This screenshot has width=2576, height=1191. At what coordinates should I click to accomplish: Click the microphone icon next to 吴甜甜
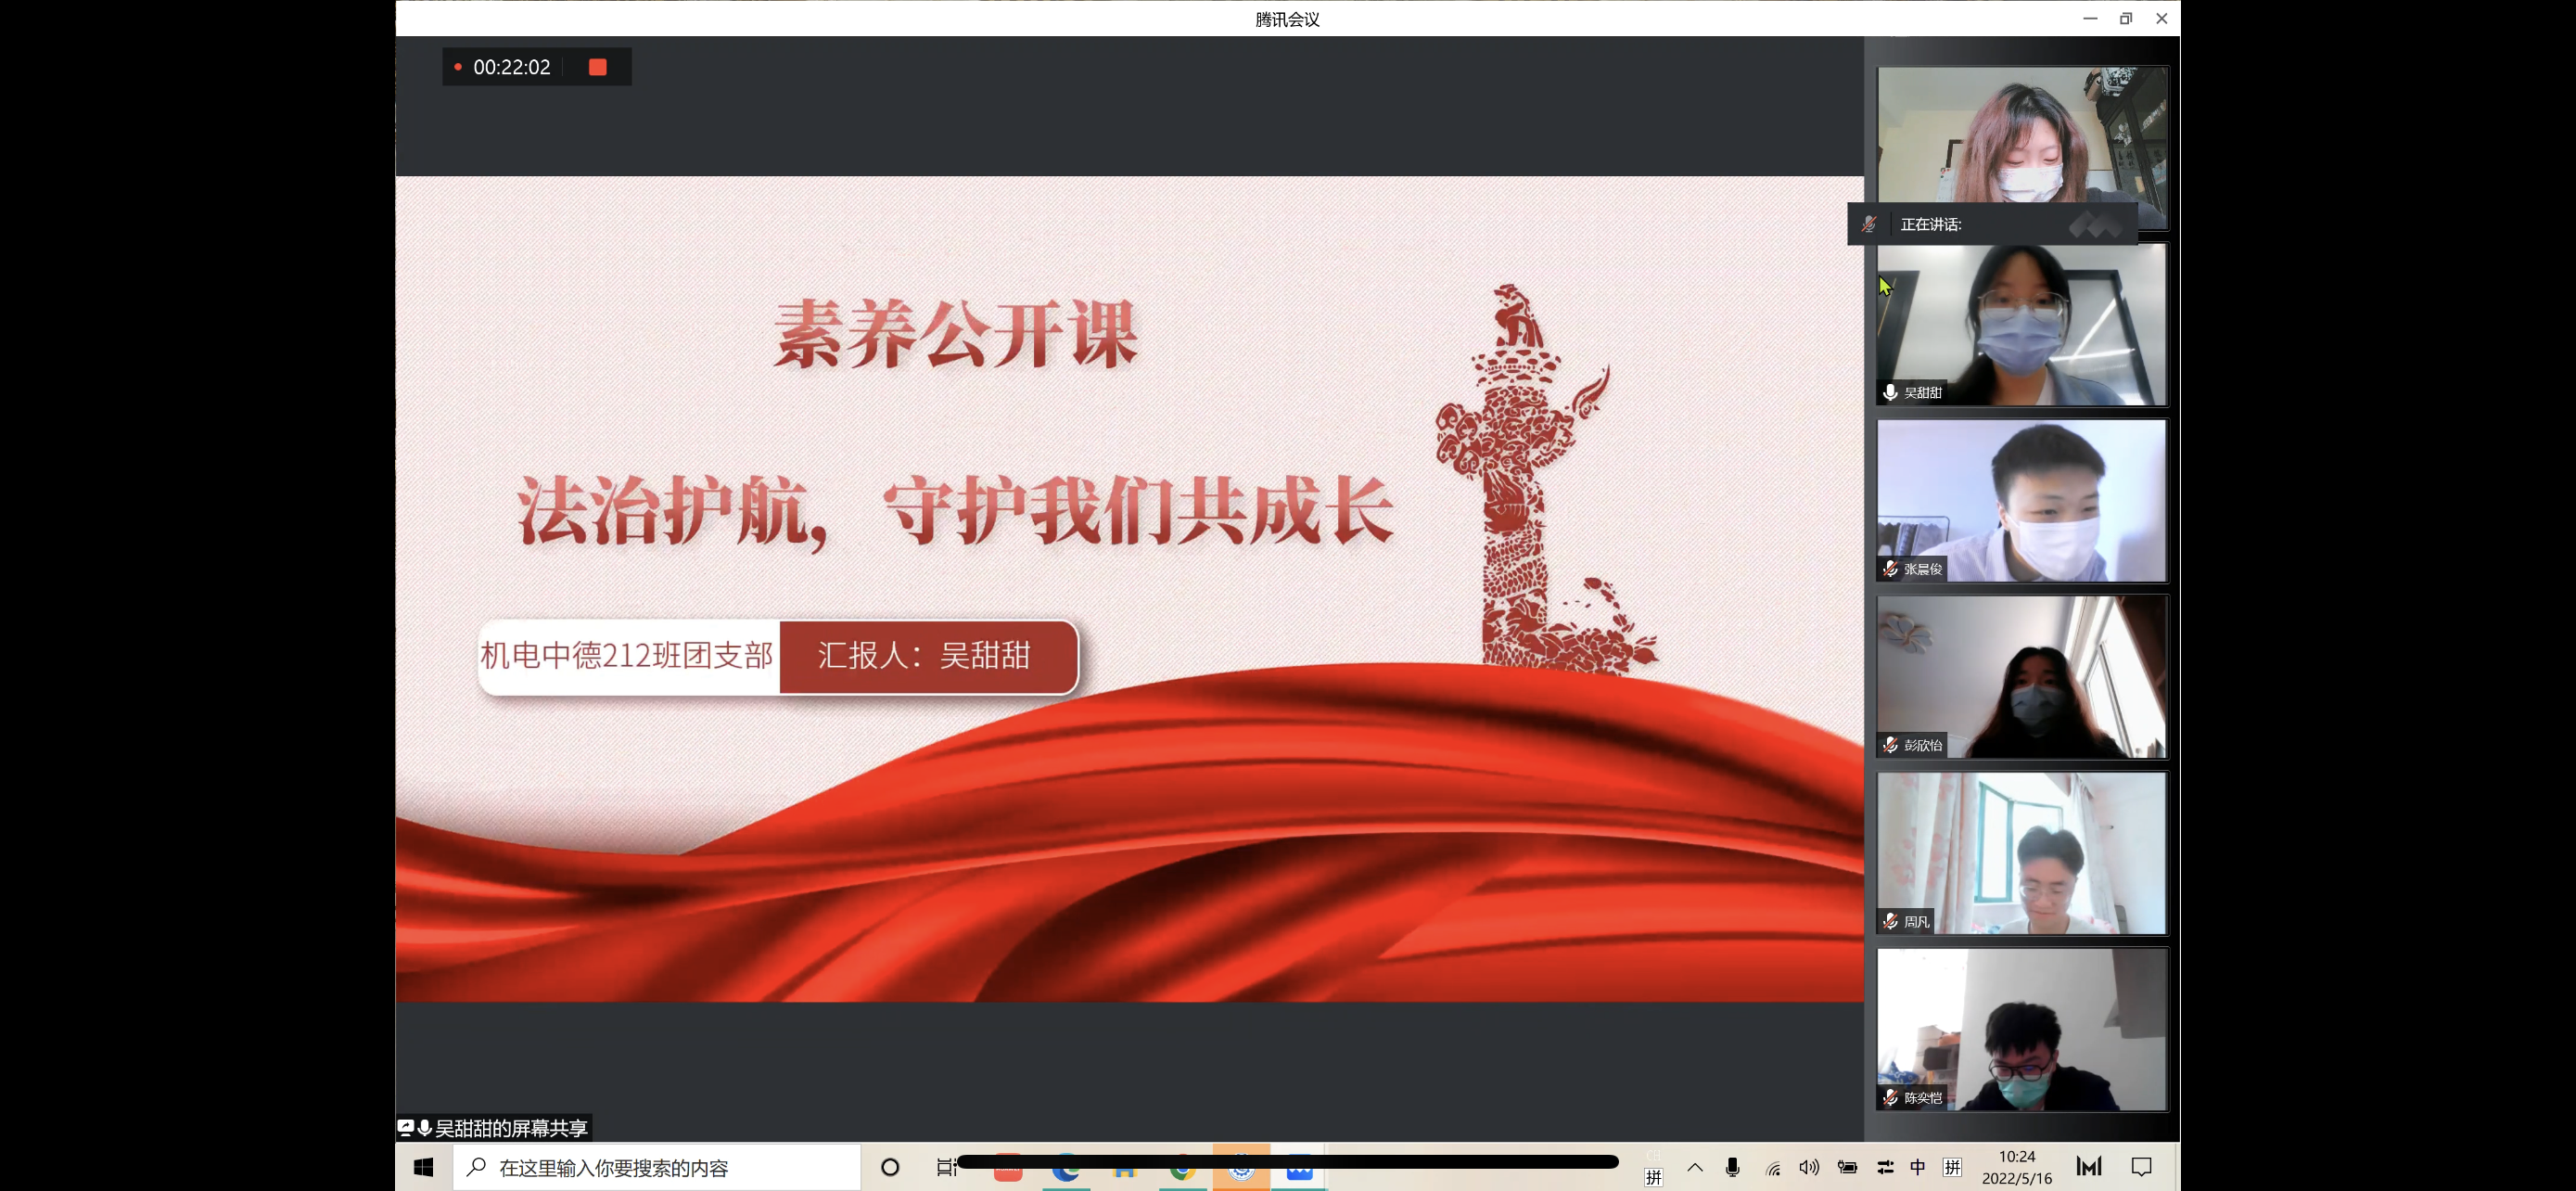[x=1890, y=393]
